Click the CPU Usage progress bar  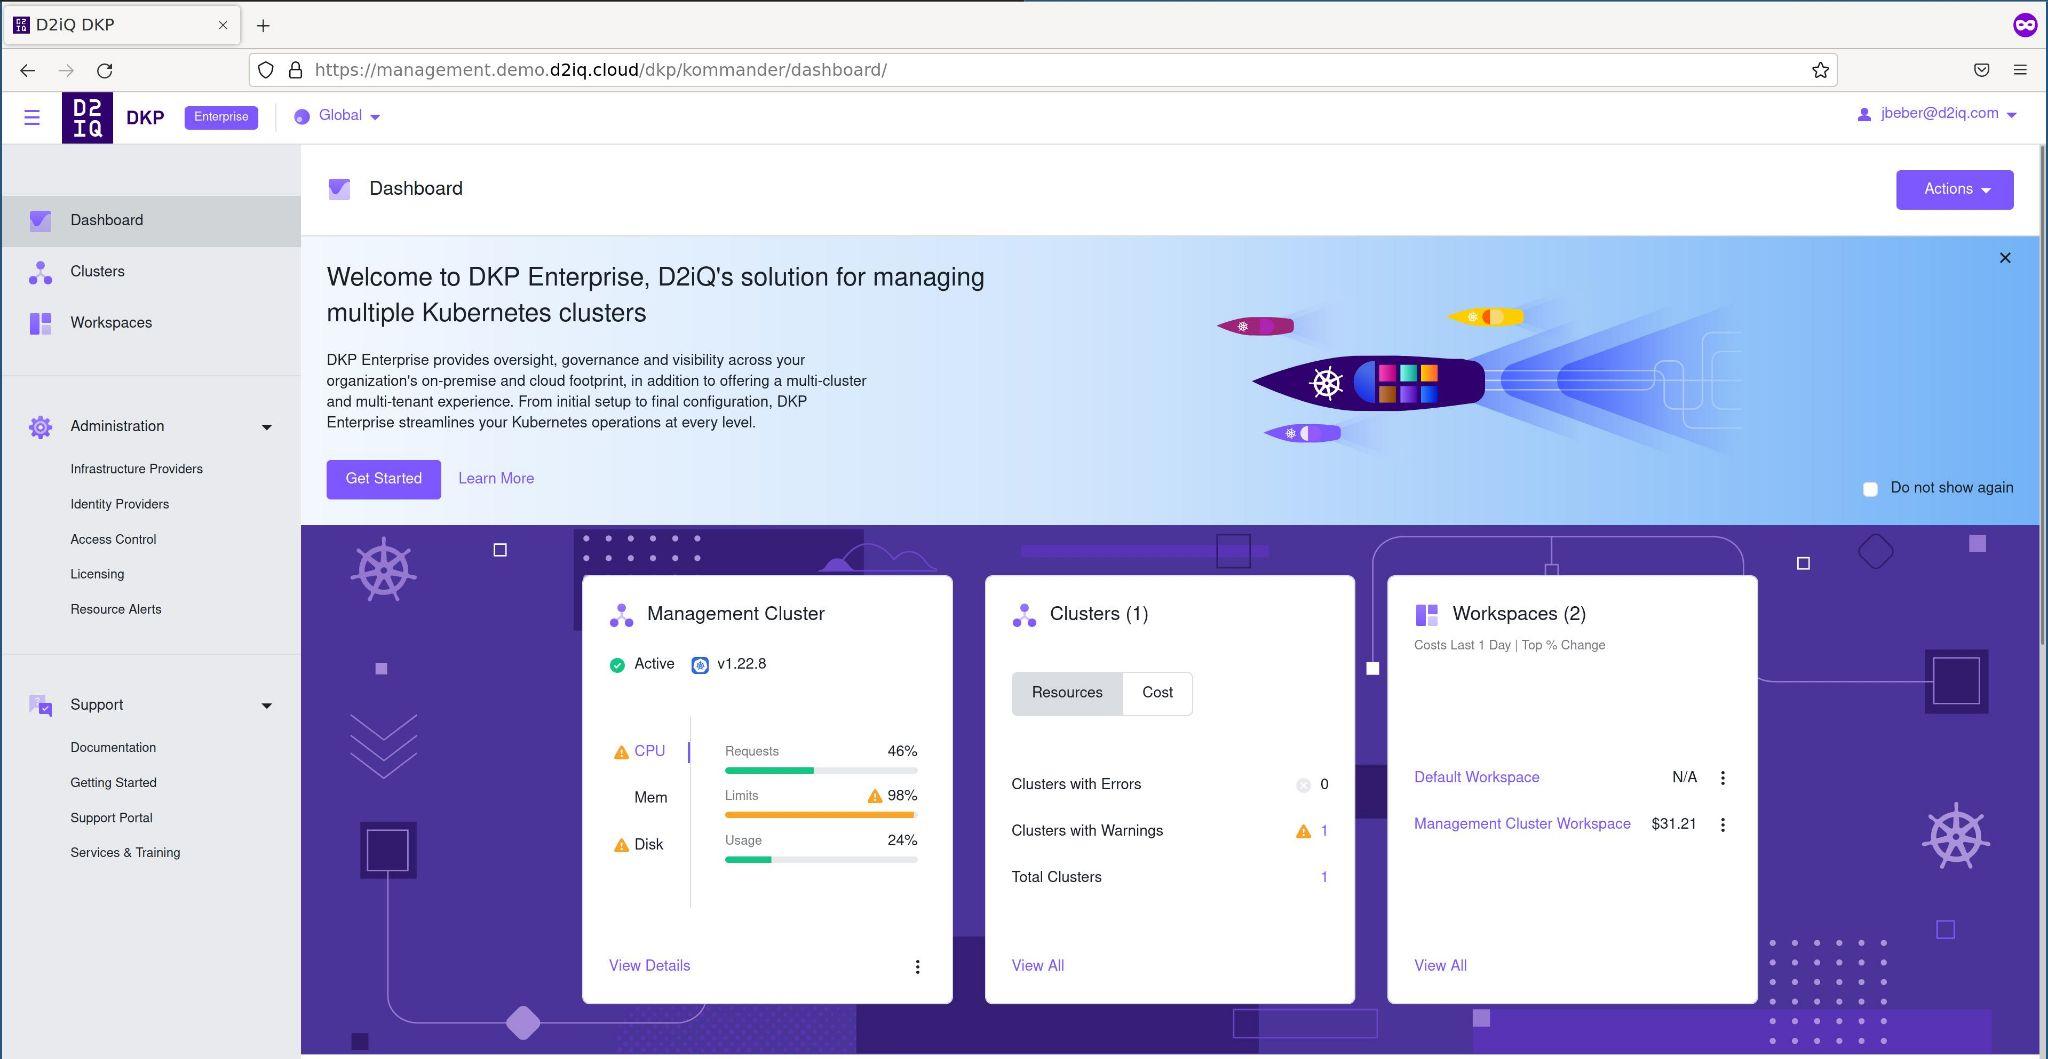point(821,860)
